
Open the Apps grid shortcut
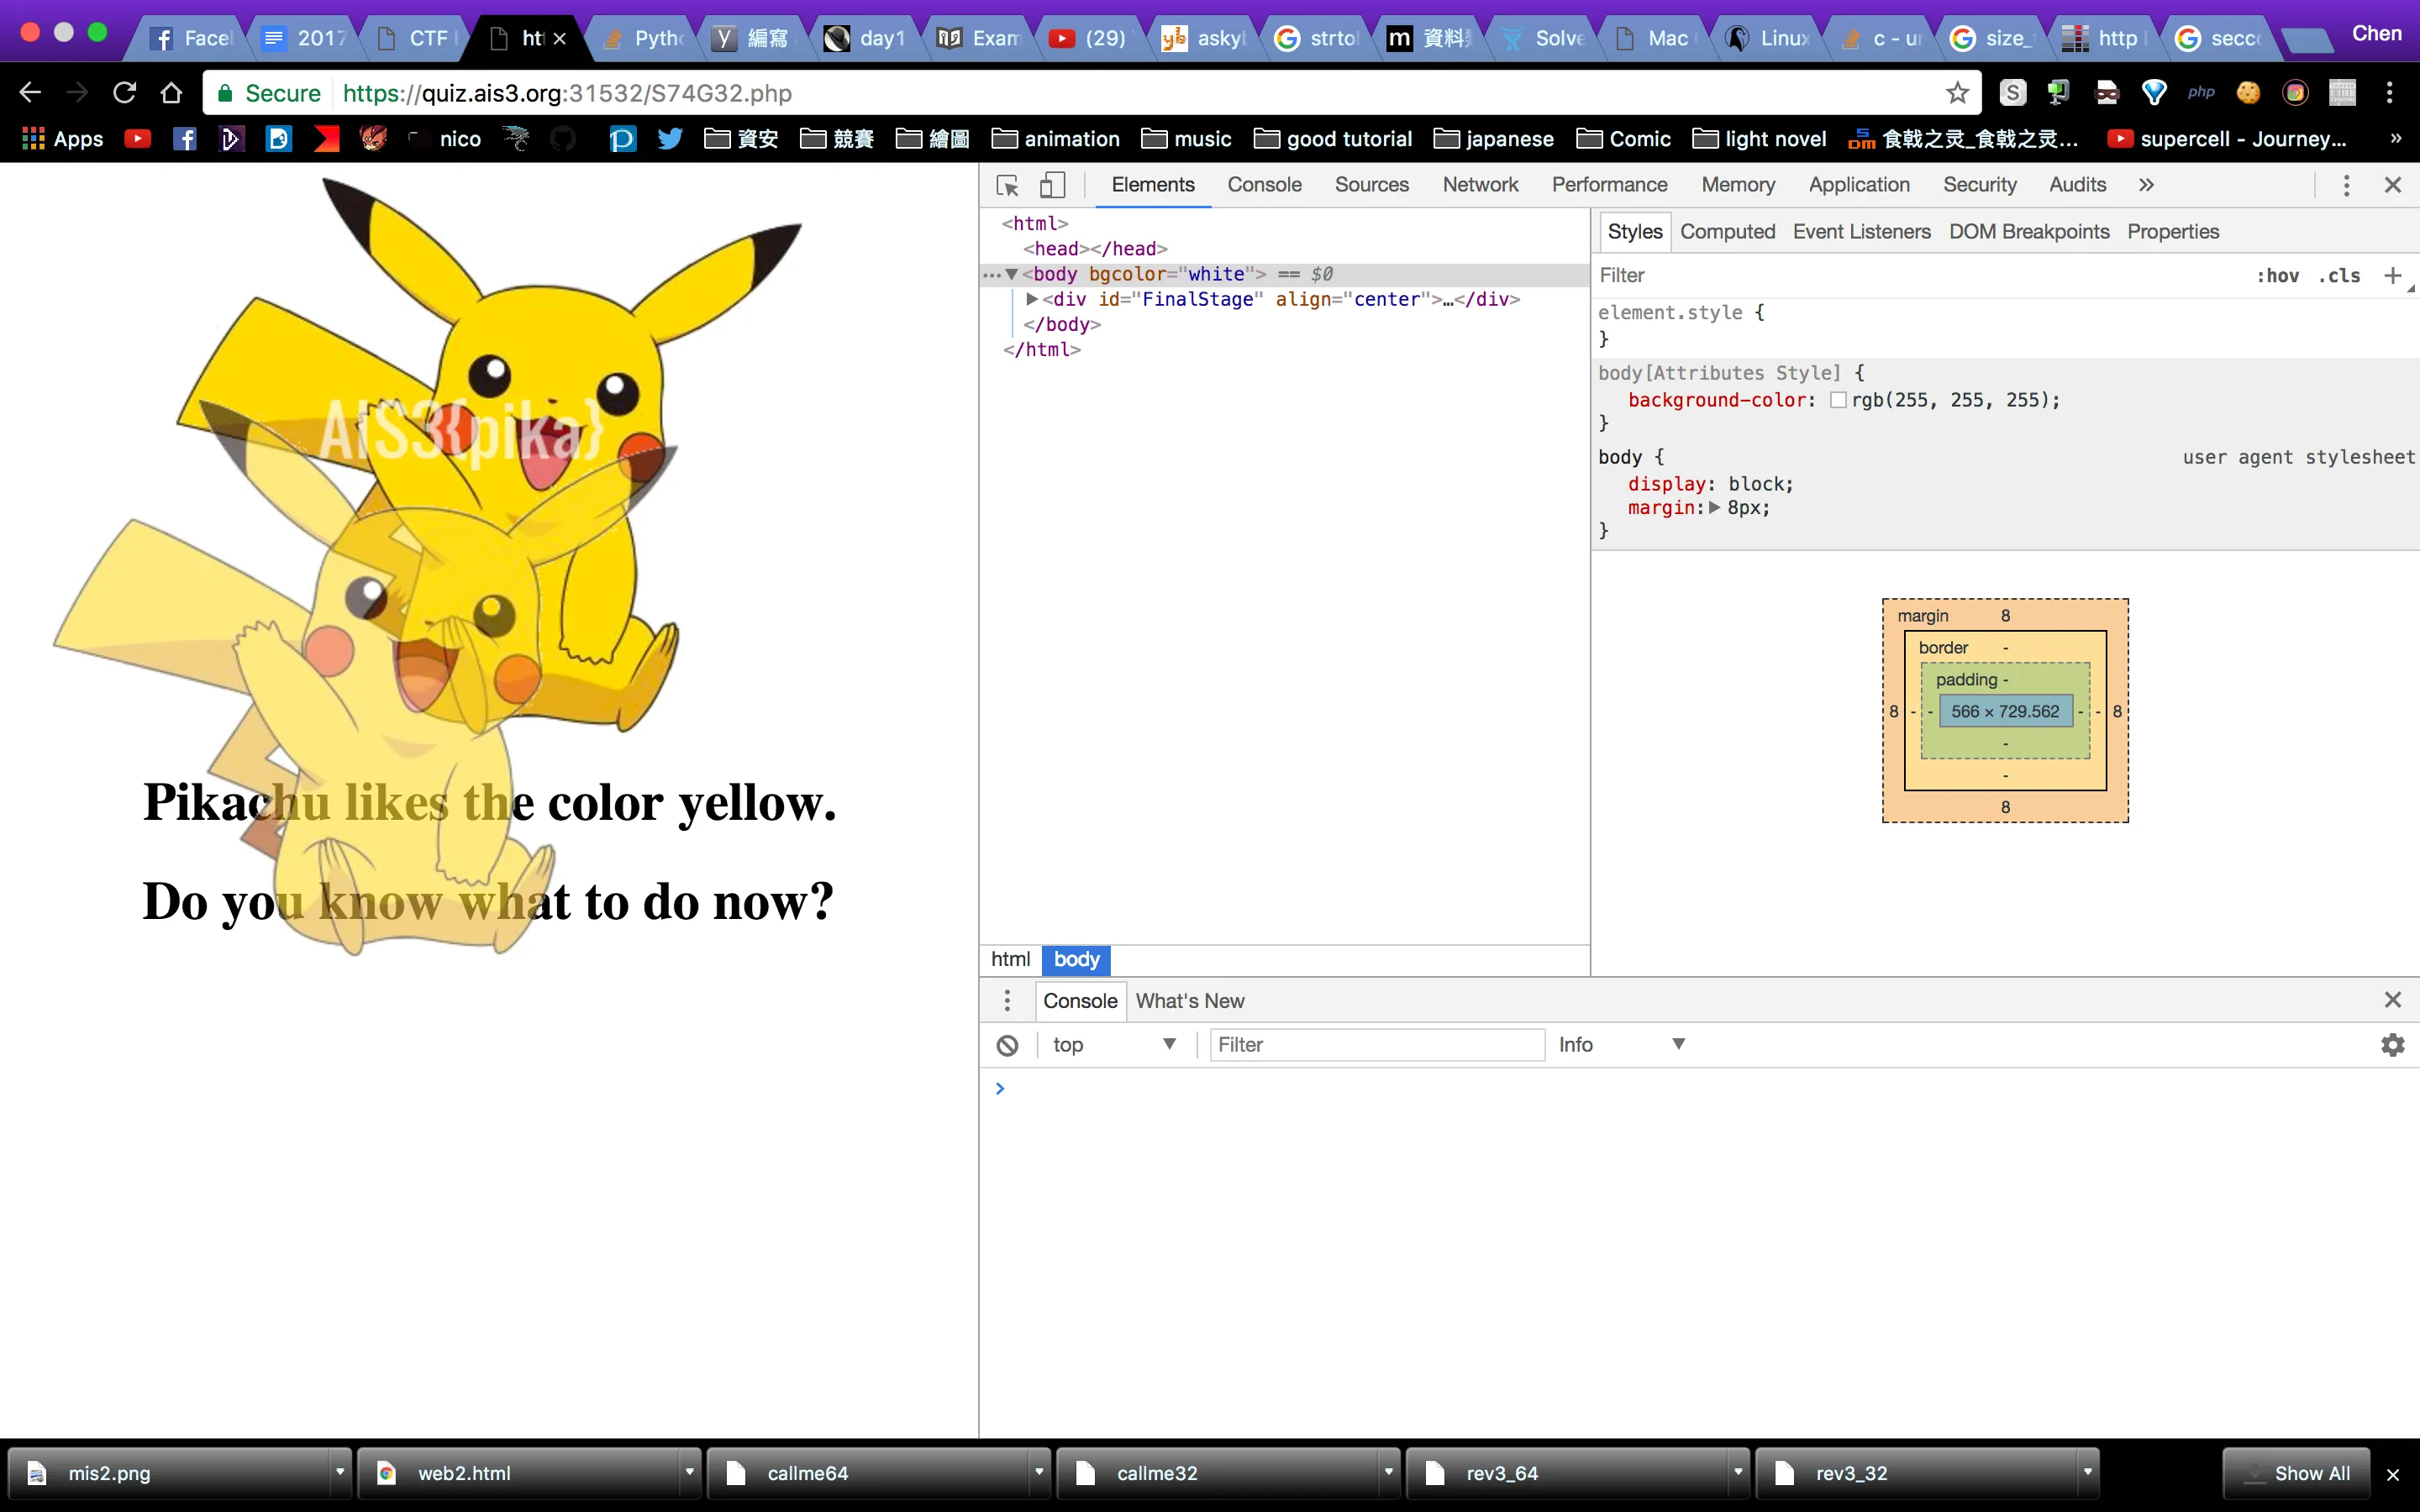coord(62,139)
